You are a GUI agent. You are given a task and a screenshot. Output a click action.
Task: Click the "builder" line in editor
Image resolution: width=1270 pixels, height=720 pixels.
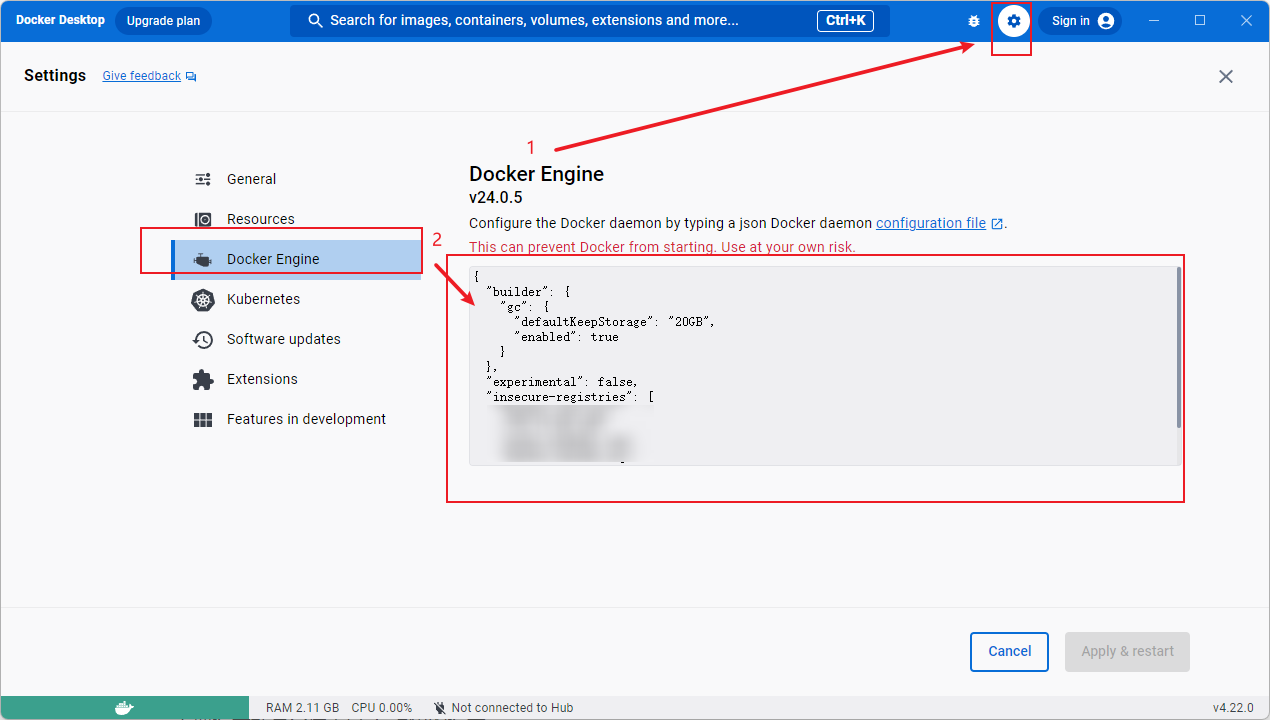(x=528, y=292)
